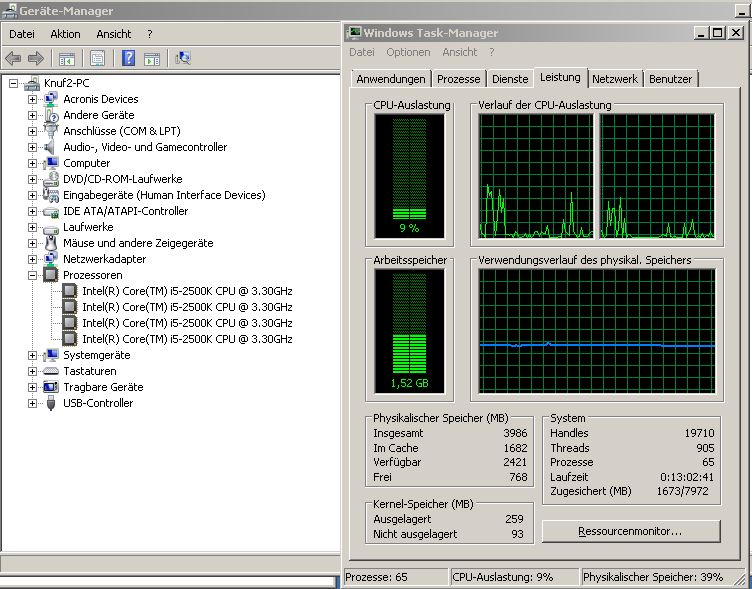This screenshot has height=589, width=752.
Task: Select the Andere Geräte tree item
Action: click(x=99, y=115)
